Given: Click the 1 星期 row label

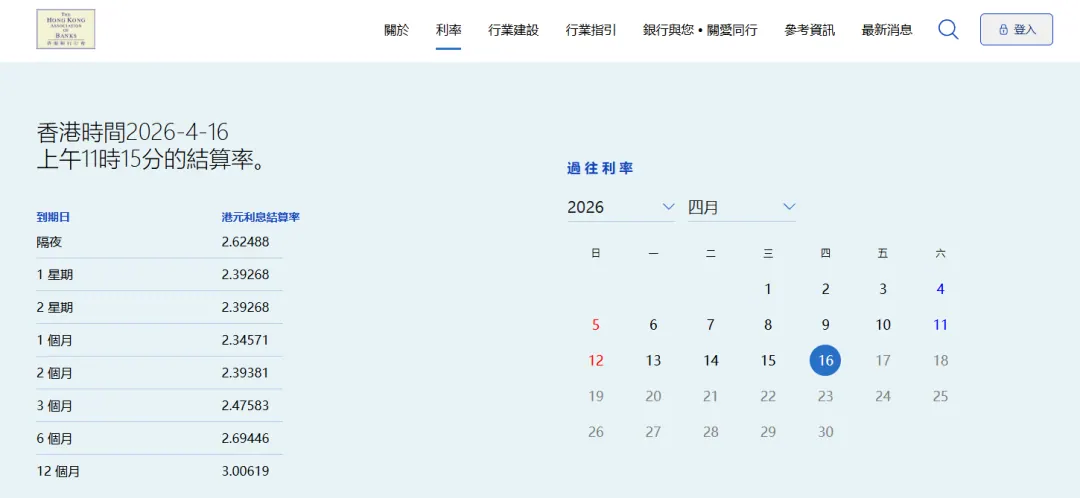Looking at the screenshot, I should (55, 275).
